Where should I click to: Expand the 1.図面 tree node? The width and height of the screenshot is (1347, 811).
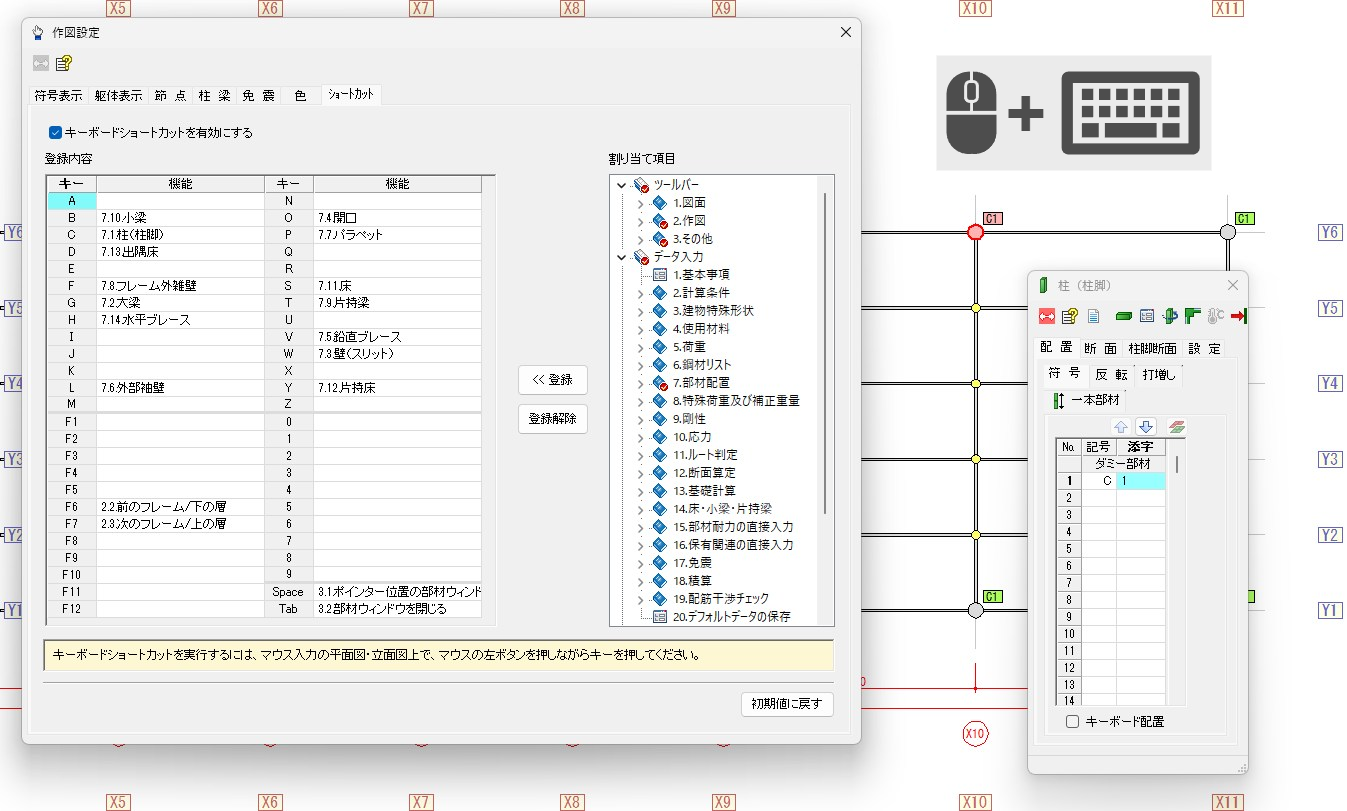click(x=641, y=203)
